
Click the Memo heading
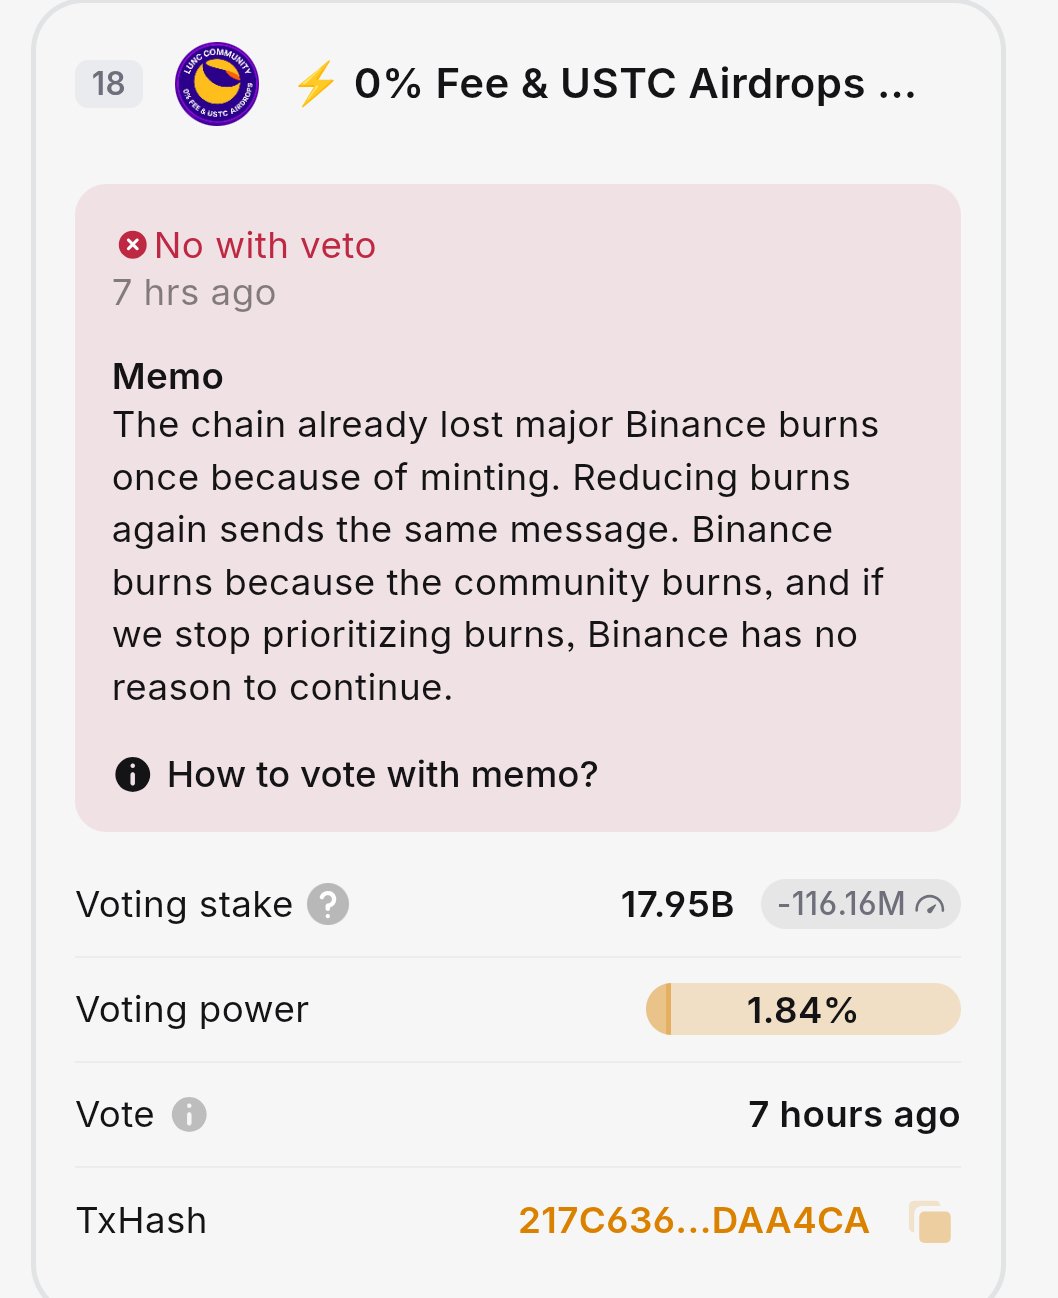click(168, 376)
